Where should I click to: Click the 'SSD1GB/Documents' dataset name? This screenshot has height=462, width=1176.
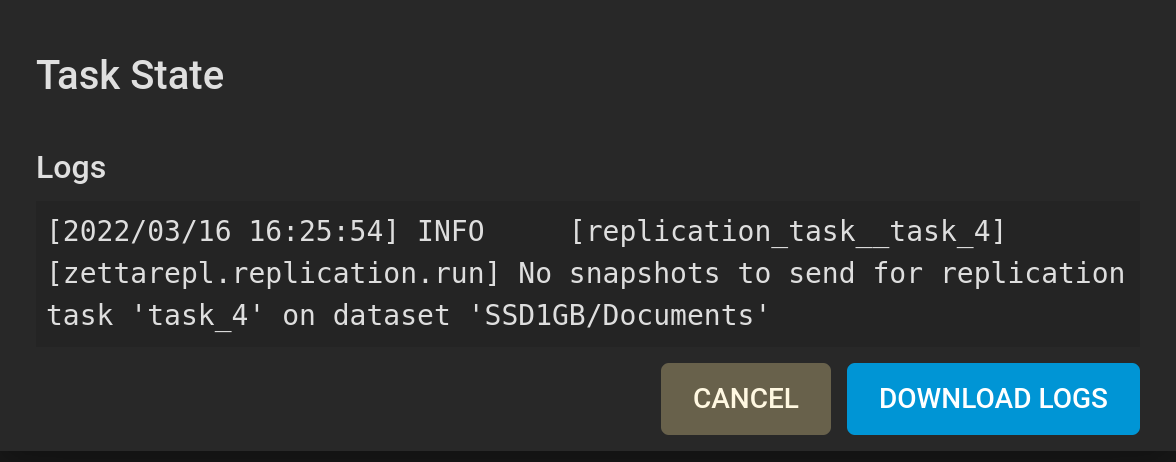pos(619,316)
